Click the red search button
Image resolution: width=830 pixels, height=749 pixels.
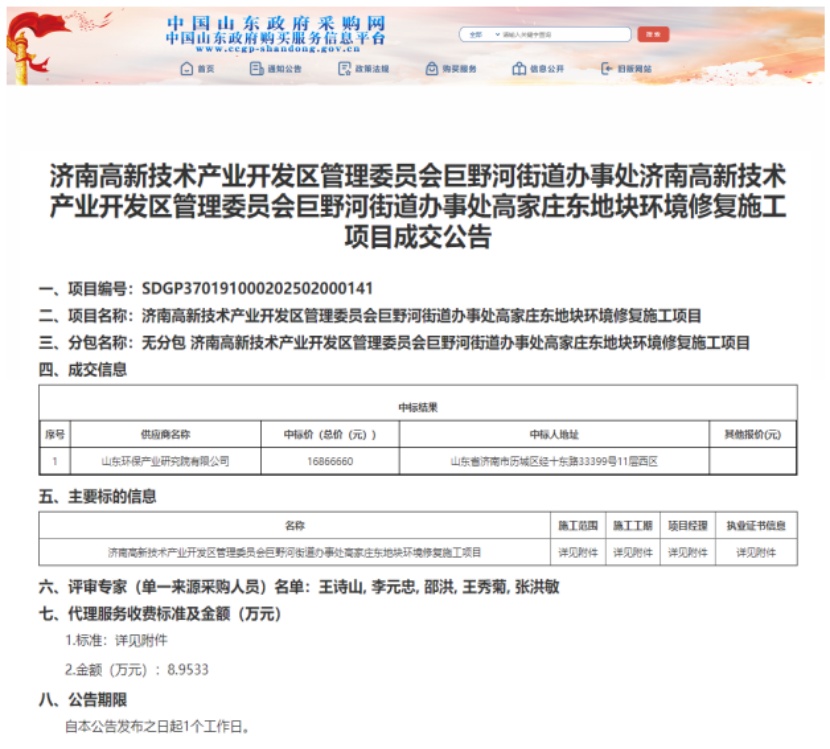pos(653,34)
